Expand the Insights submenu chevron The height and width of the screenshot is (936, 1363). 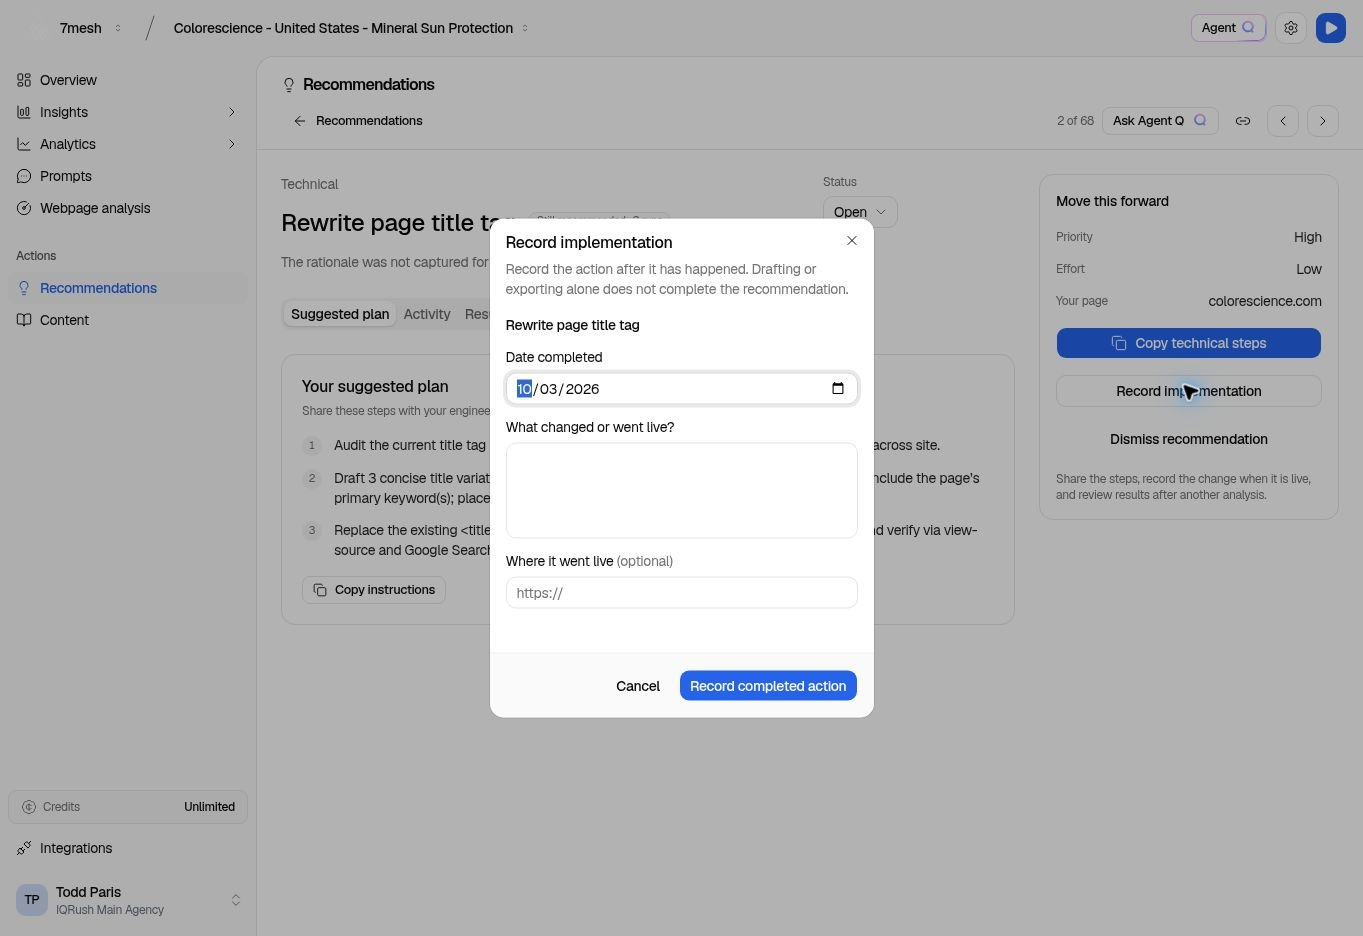(231, 112)
